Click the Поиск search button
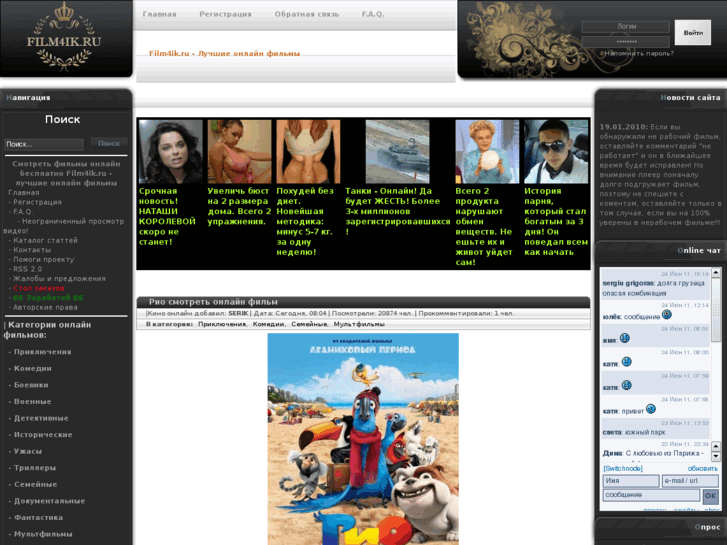The image size is (727, 545). 109,143
